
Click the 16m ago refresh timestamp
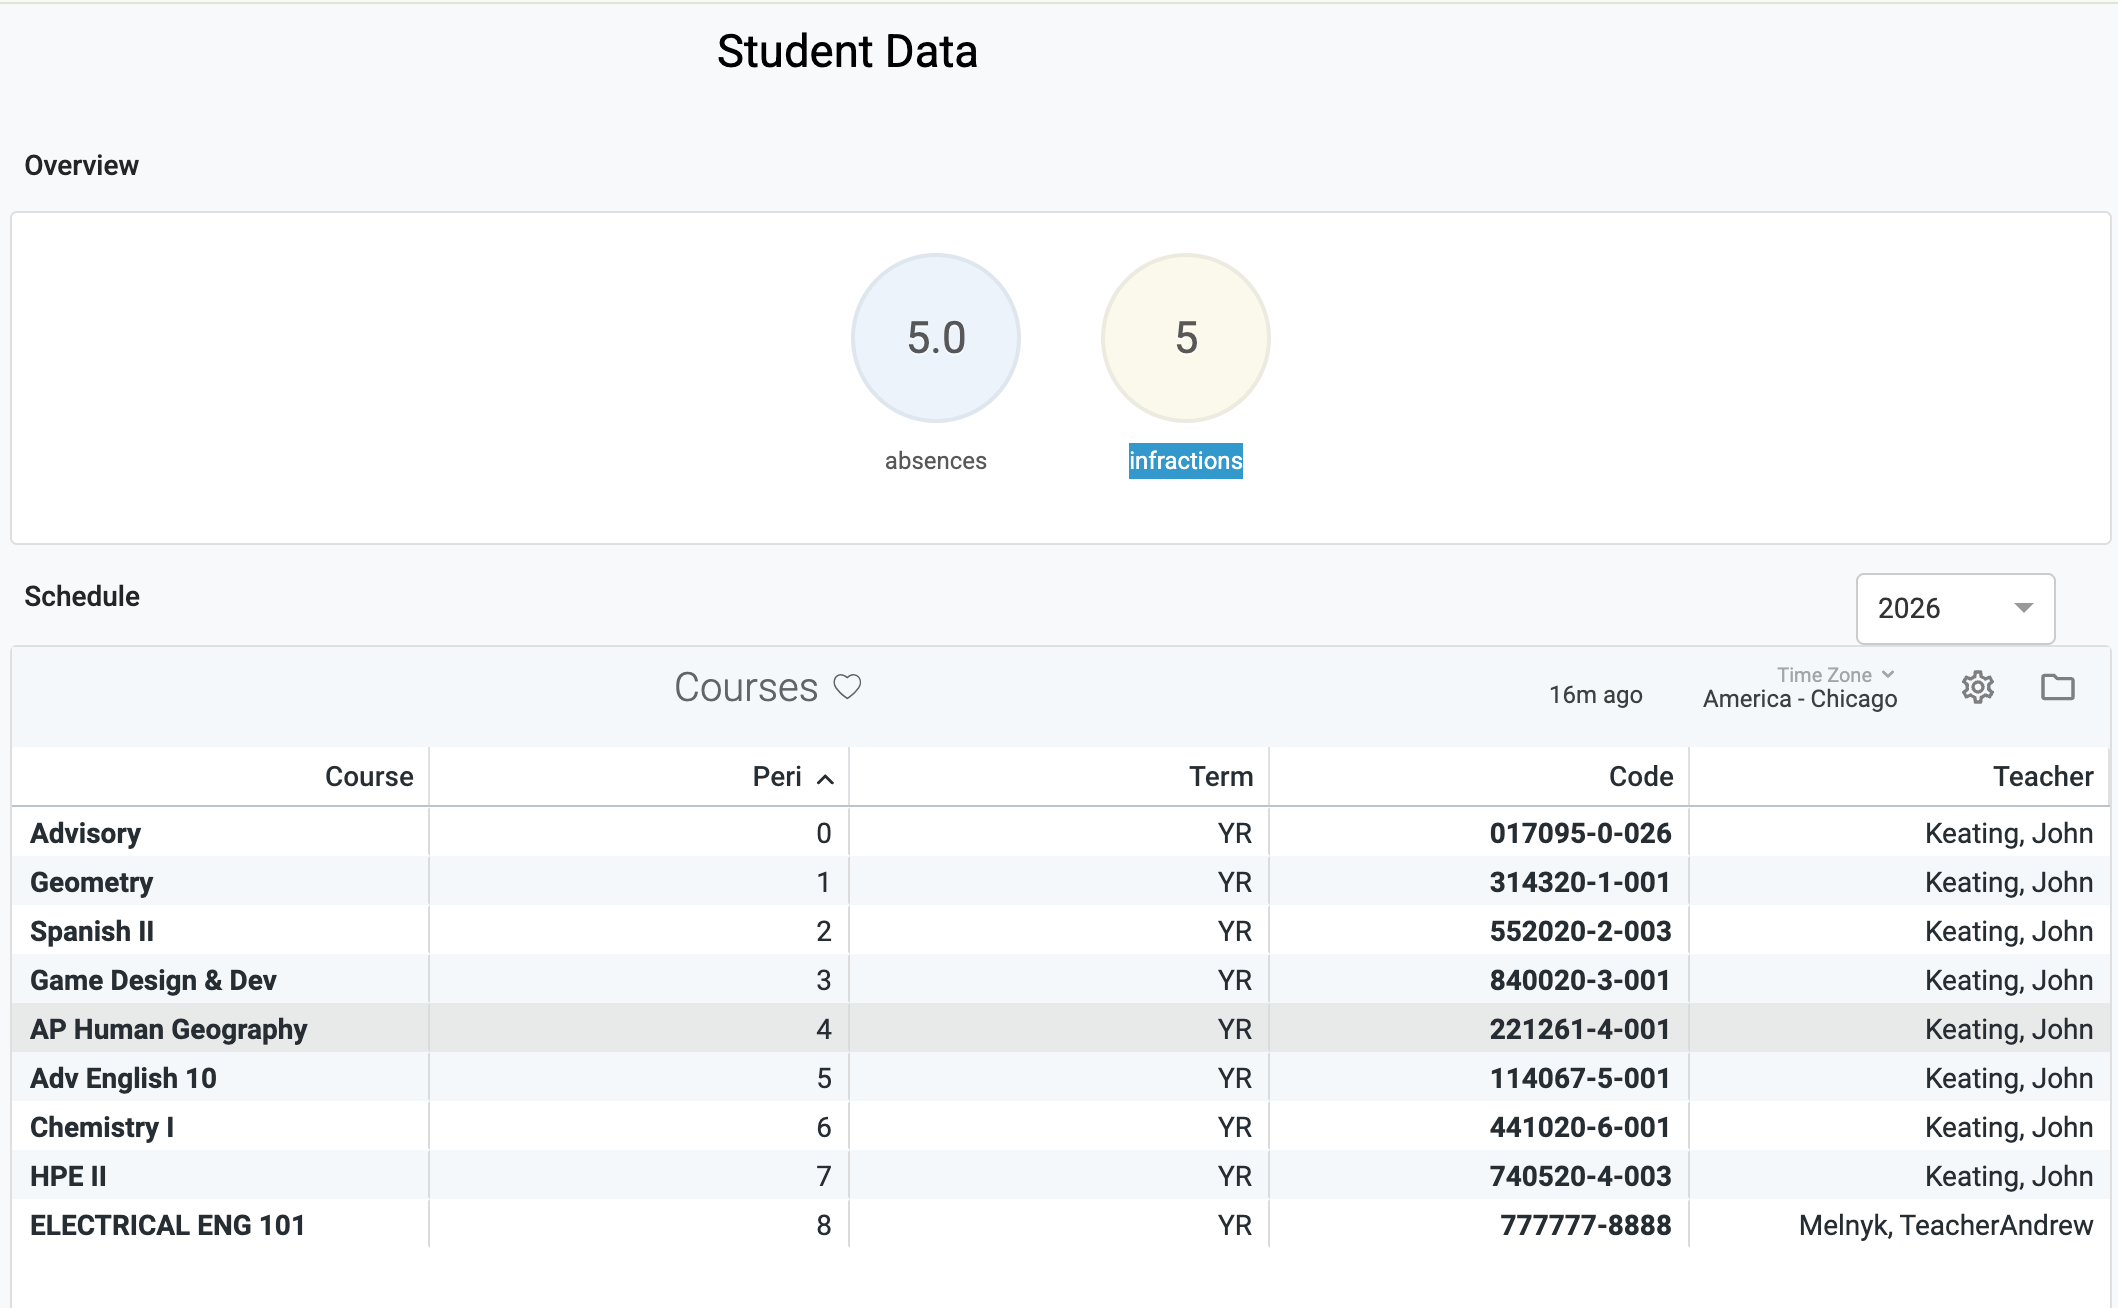tap(1595, 695)
